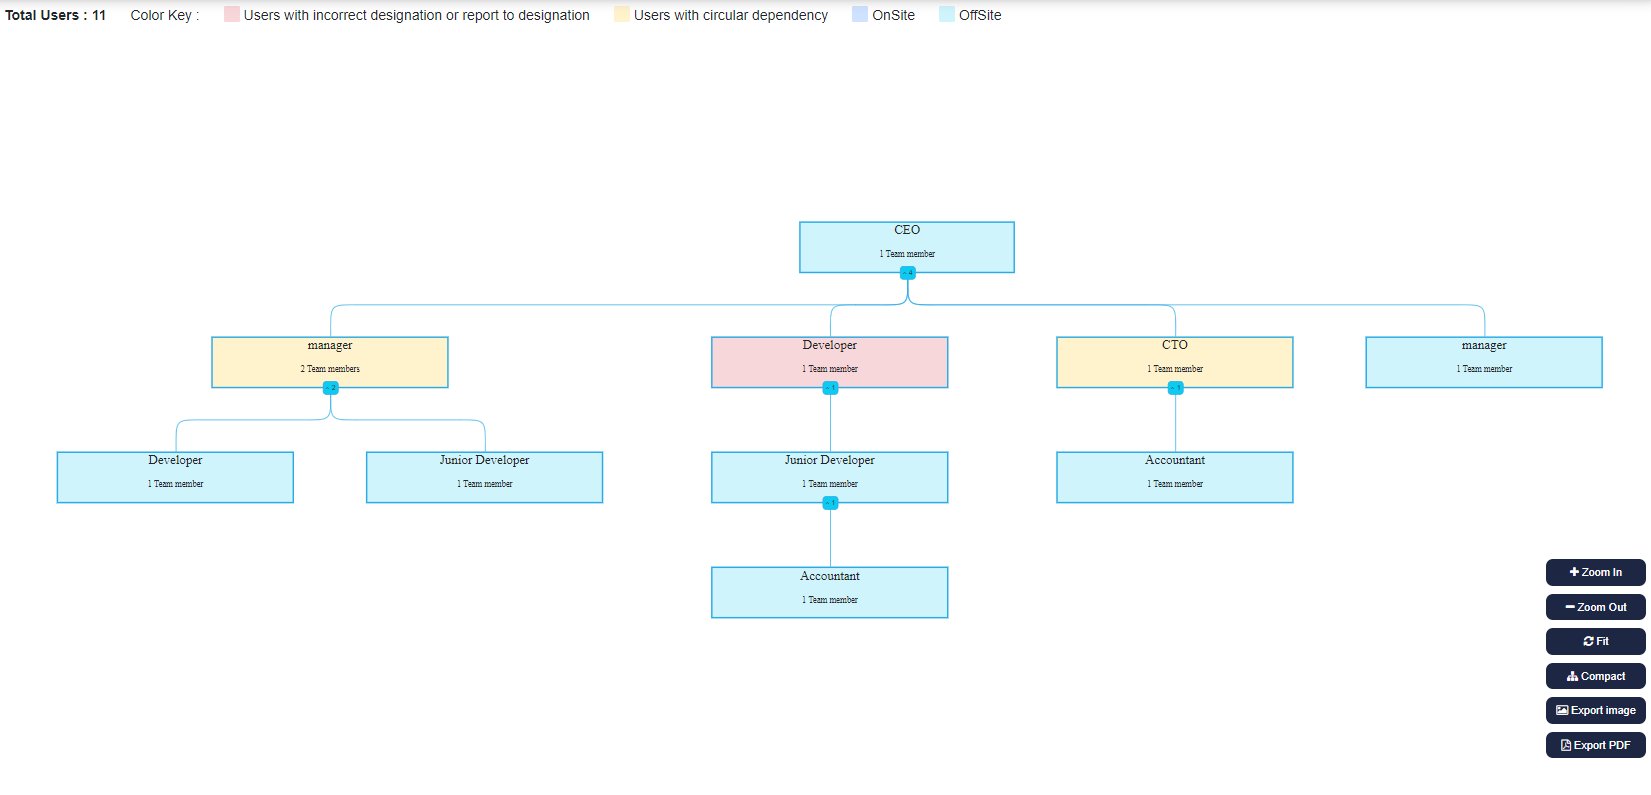Select the CEO node box
This screenshot has width=1651, height=795.
[x=907, y=245]
